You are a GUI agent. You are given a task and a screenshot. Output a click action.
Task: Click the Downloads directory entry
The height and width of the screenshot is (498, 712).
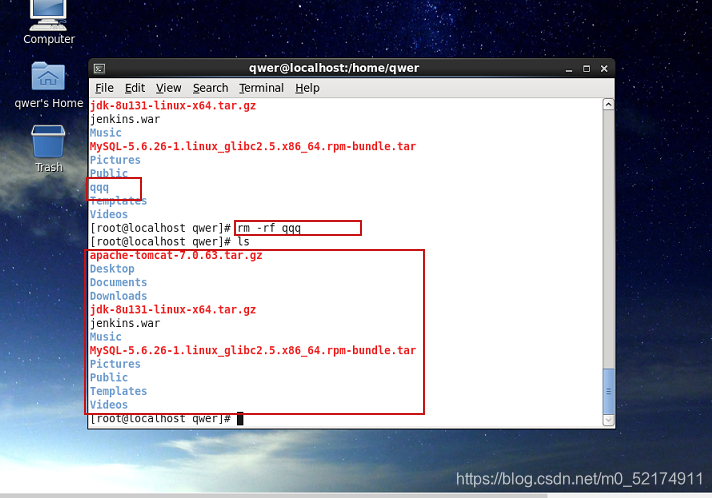pos(118,296)
